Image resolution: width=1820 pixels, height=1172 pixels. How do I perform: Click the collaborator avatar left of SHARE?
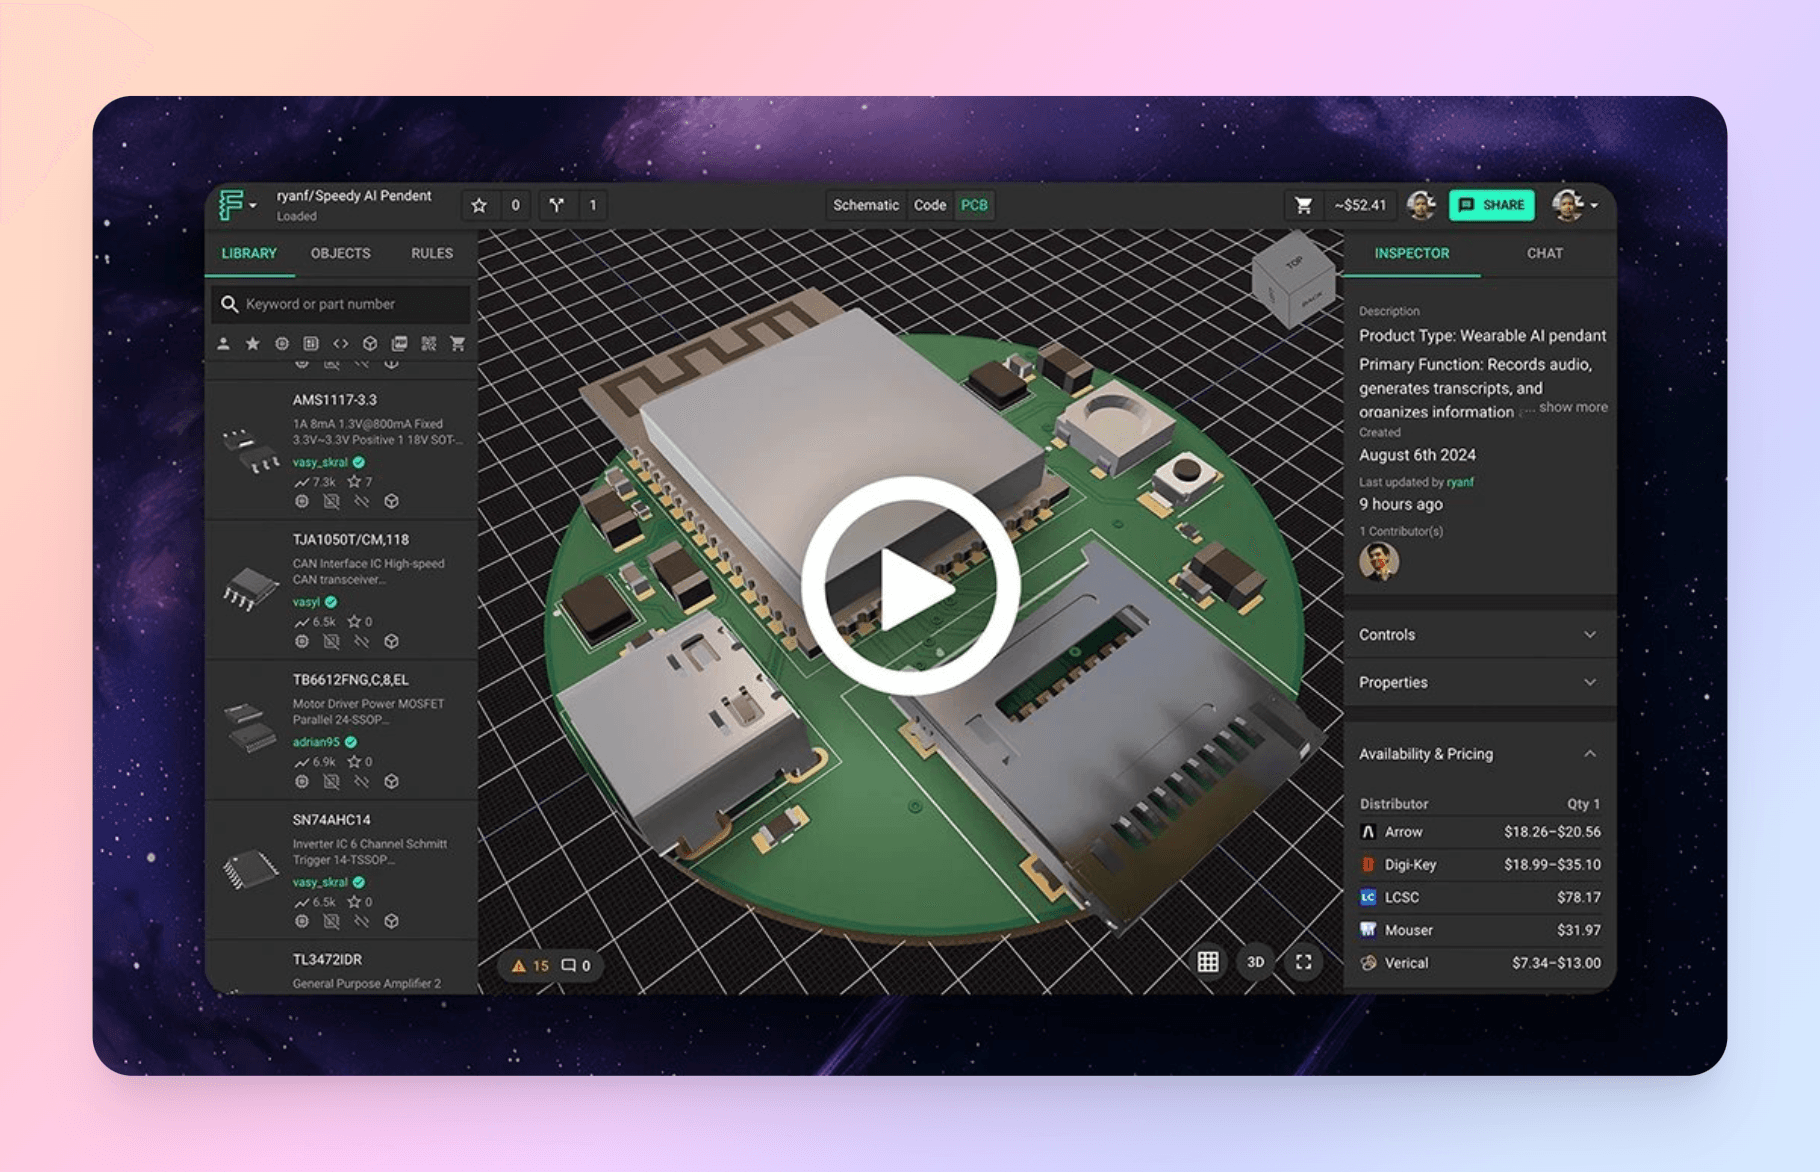pyautogui.click(x=1421, y=205)
